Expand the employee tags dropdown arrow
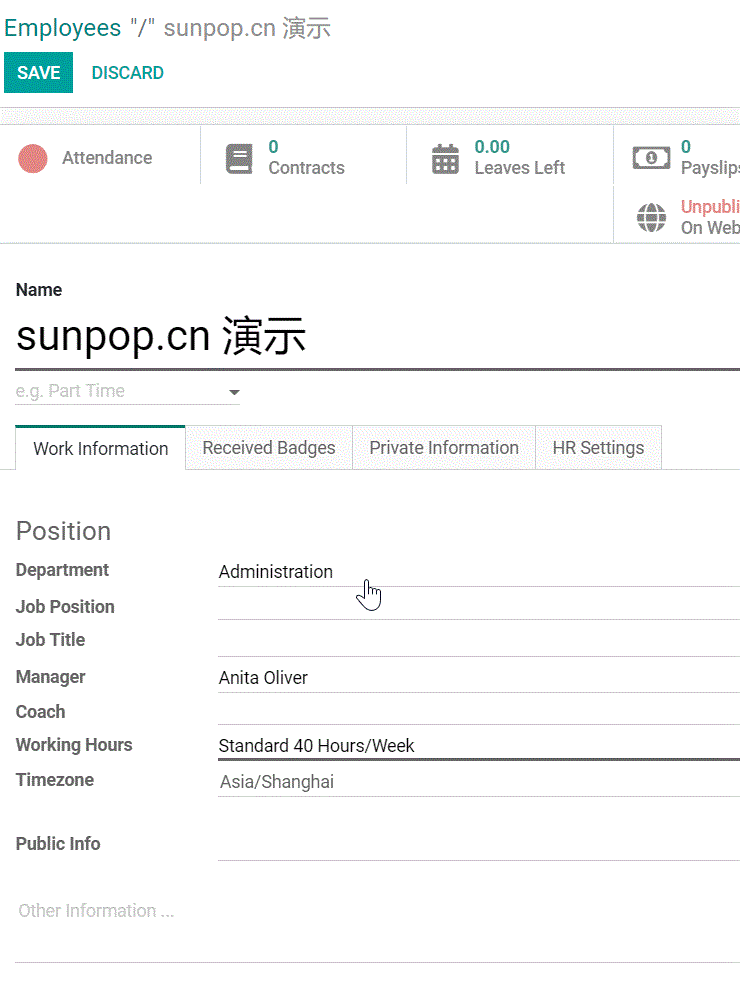Image resolution: width=740 pixels, height=988 pixels. coord(234,392)
